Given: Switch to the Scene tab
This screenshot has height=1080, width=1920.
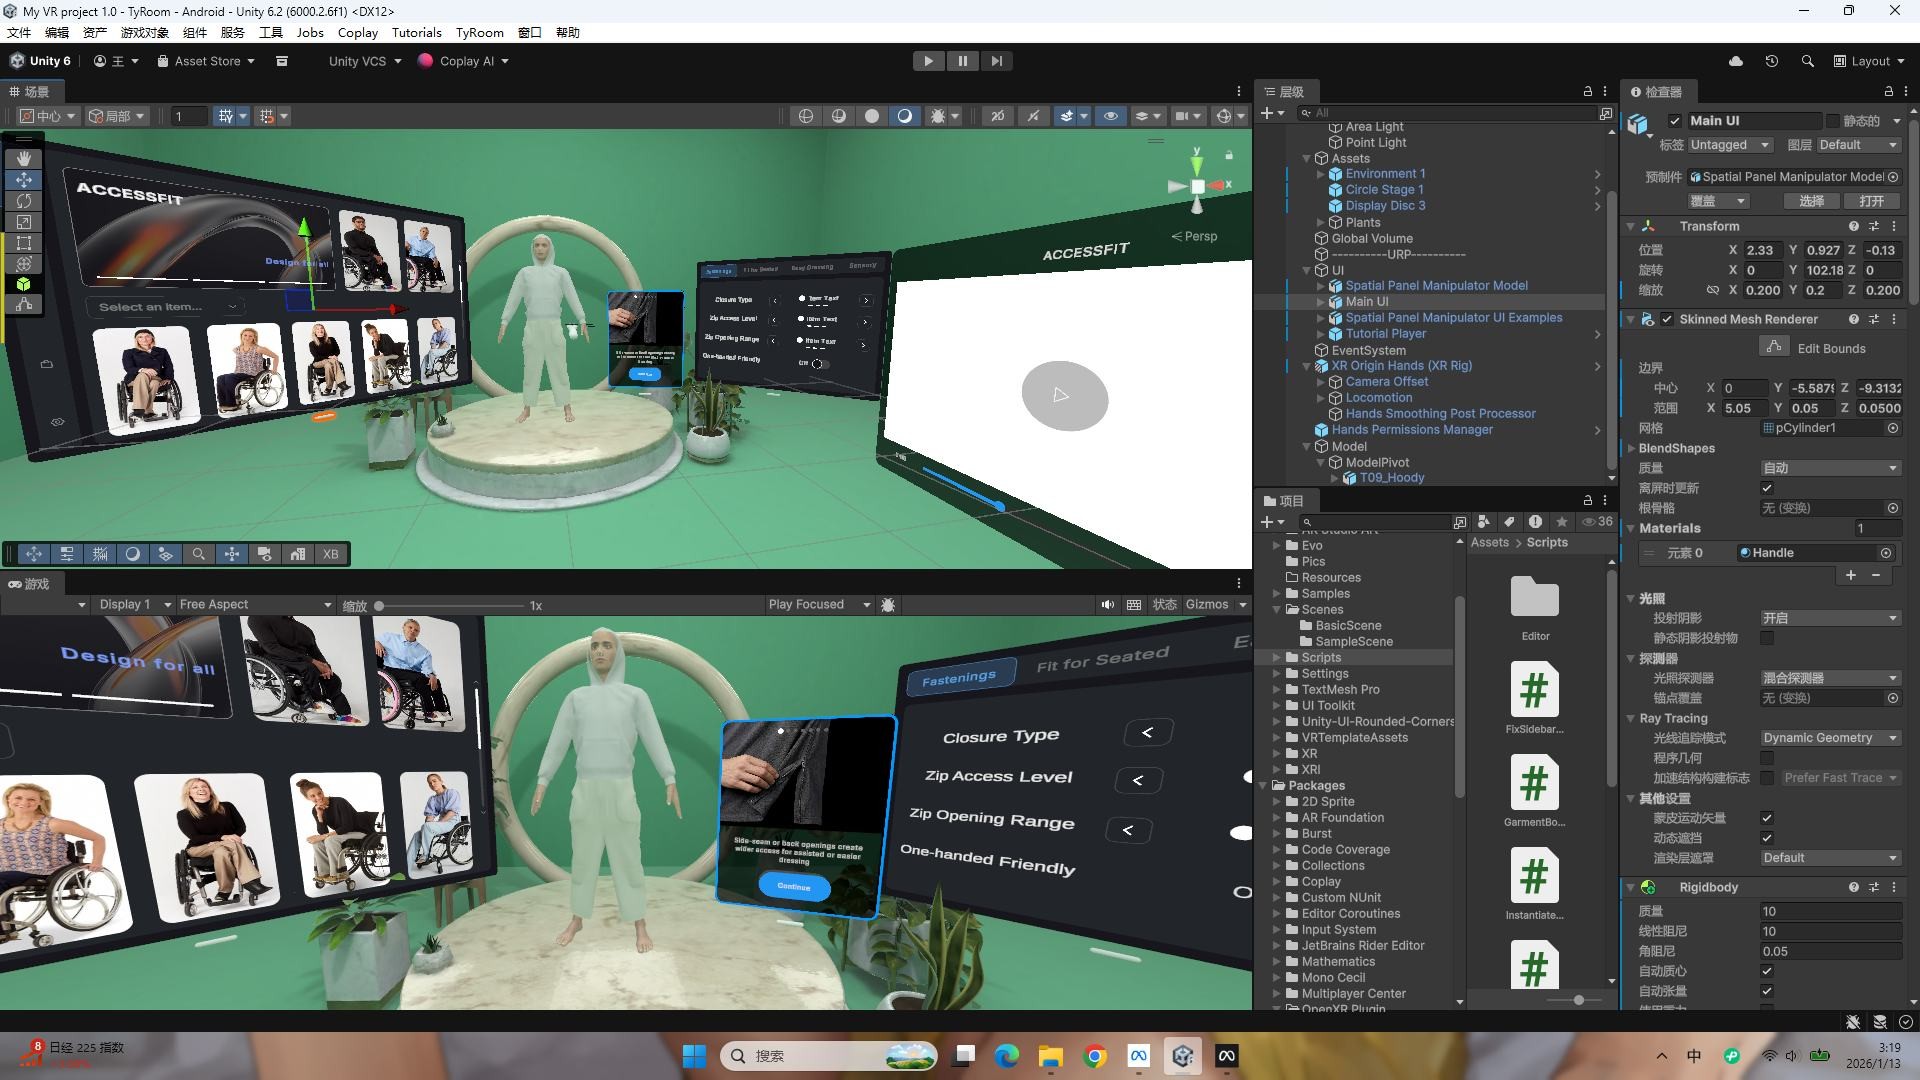Looking at the screenshot, I should coord(30,91).
